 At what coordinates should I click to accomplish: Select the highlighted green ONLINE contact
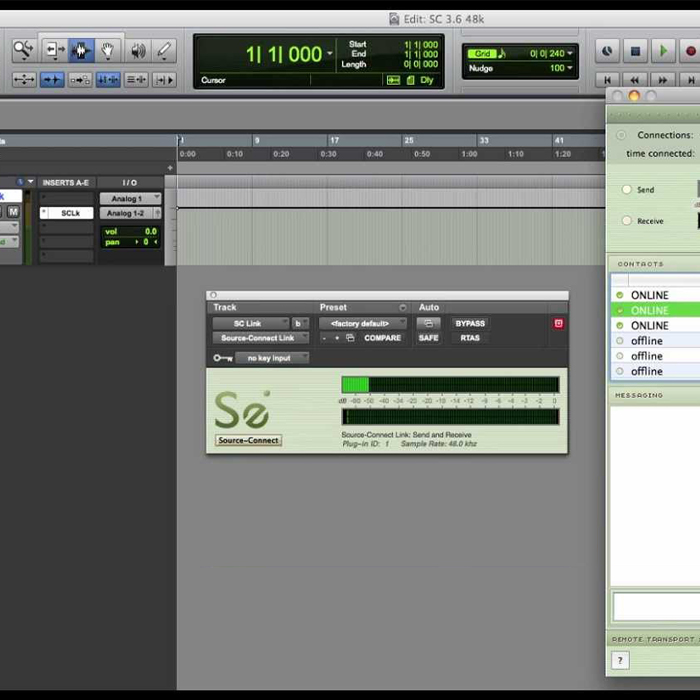[655, 310]
